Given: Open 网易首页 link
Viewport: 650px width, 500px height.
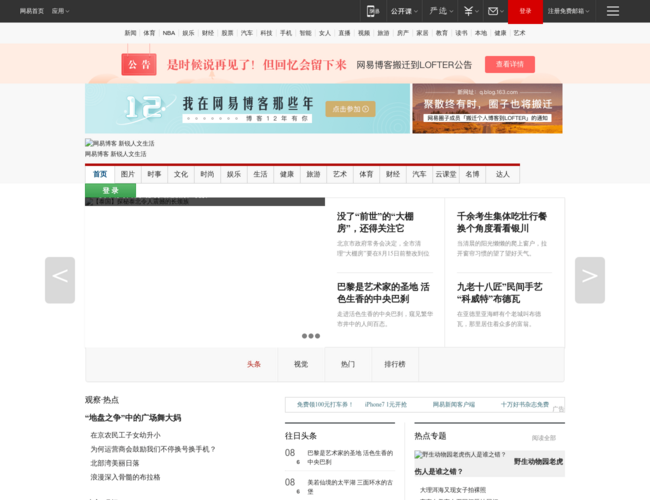Looking at the screenshot, I should coord(32,11).
